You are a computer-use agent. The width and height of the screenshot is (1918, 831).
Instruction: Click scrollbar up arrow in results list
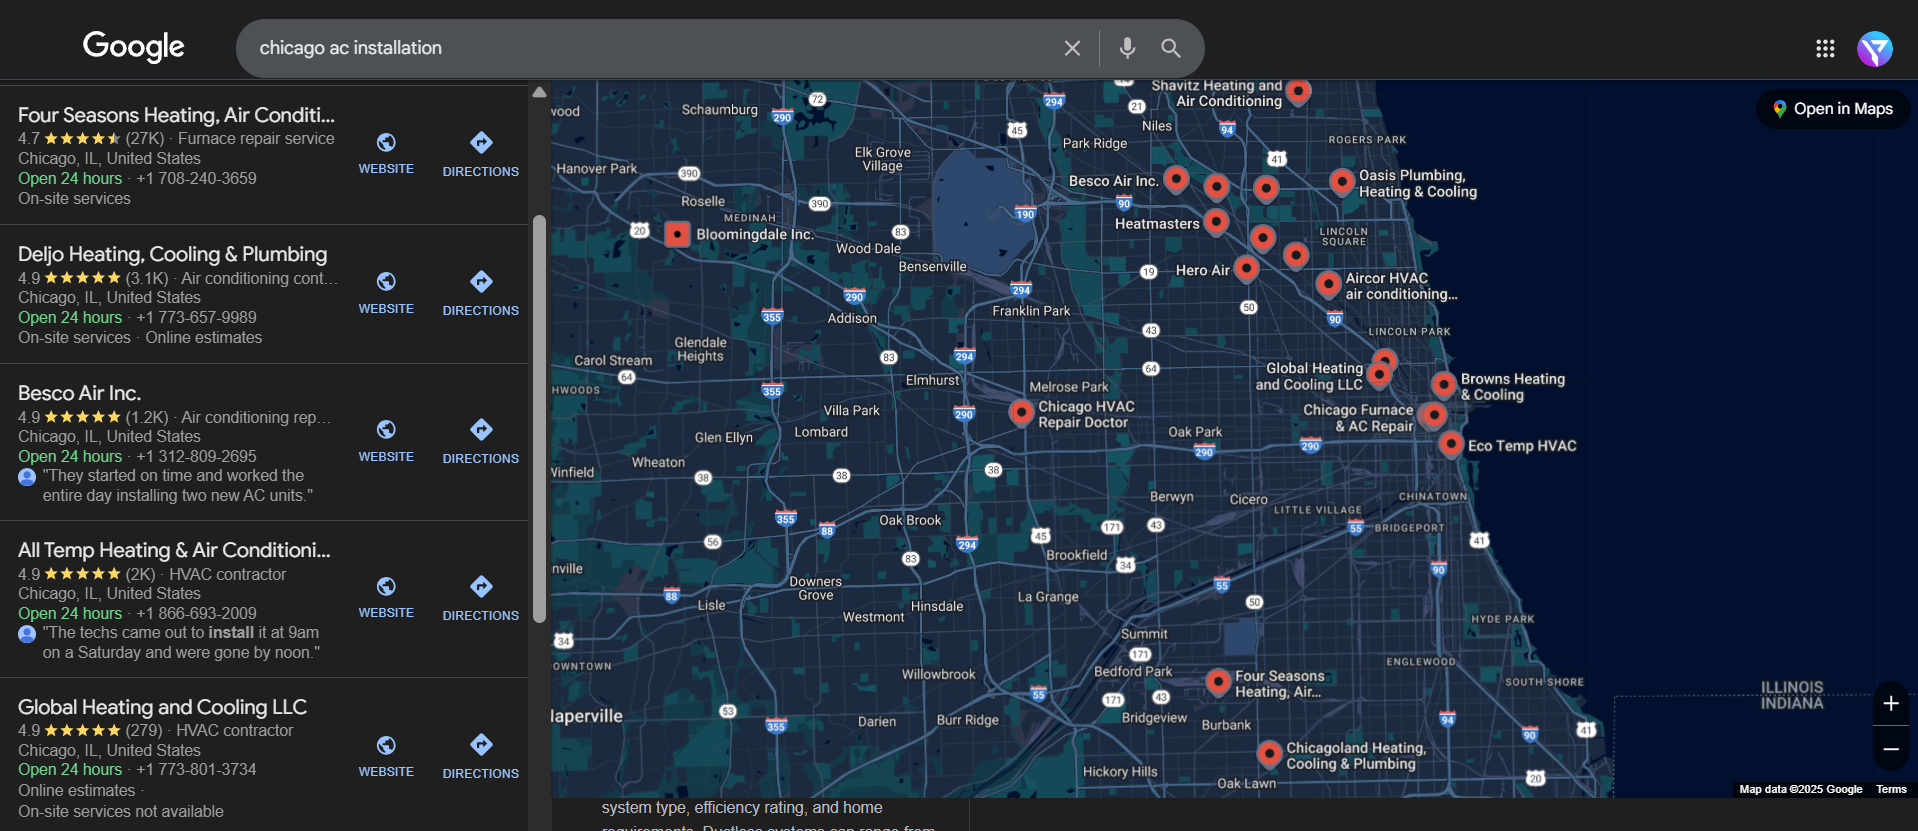pos(539,92)
